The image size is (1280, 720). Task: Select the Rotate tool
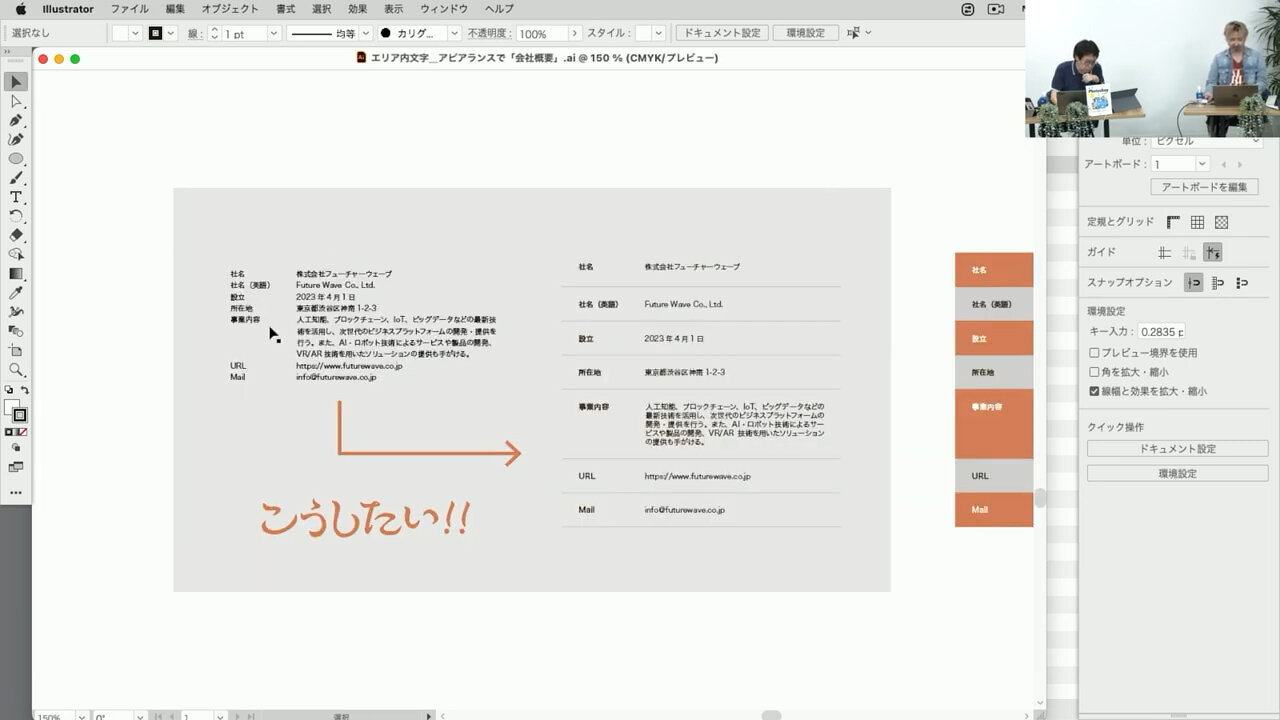tap(16, 216)
